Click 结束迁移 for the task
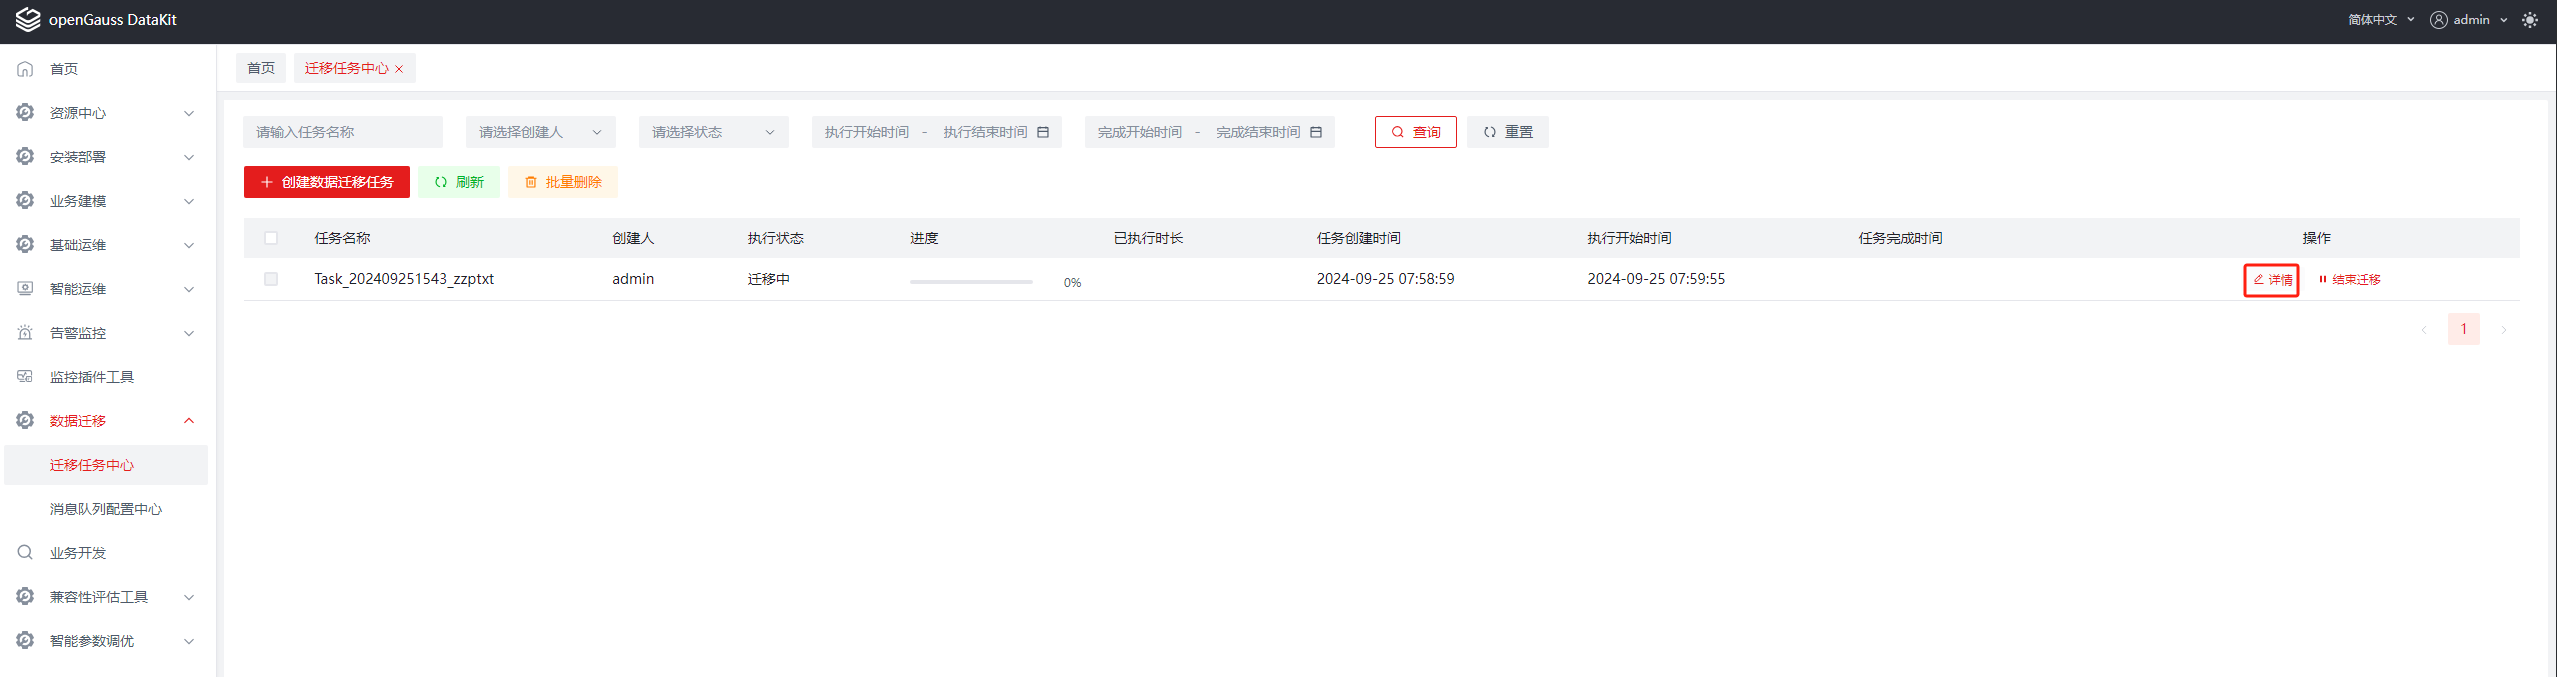The height and width of the screenshot is (677, 2557). point(2350,280)
